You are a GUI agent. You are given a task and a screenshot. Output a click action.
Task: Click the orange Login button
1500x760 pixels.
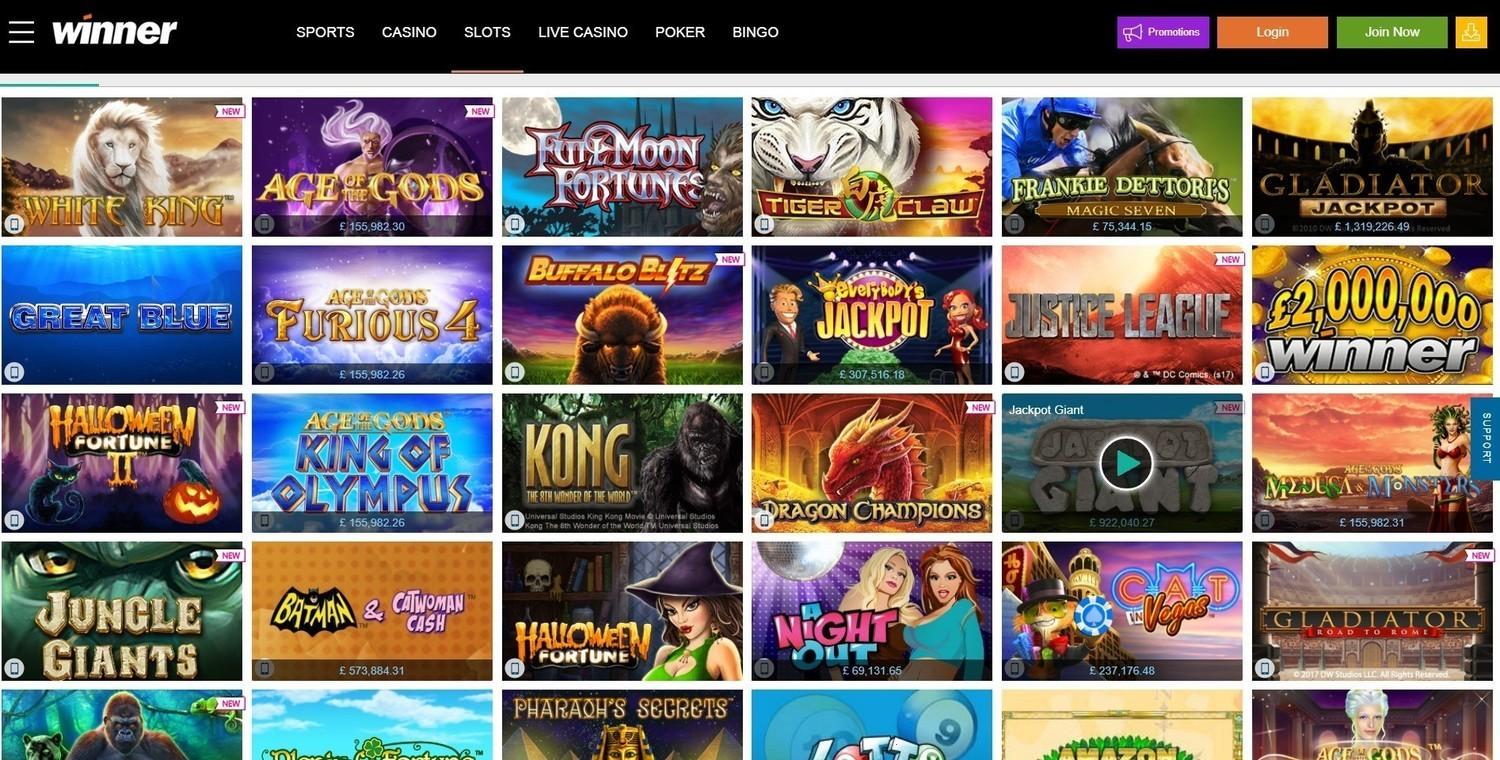click(x=1272, y=32)
